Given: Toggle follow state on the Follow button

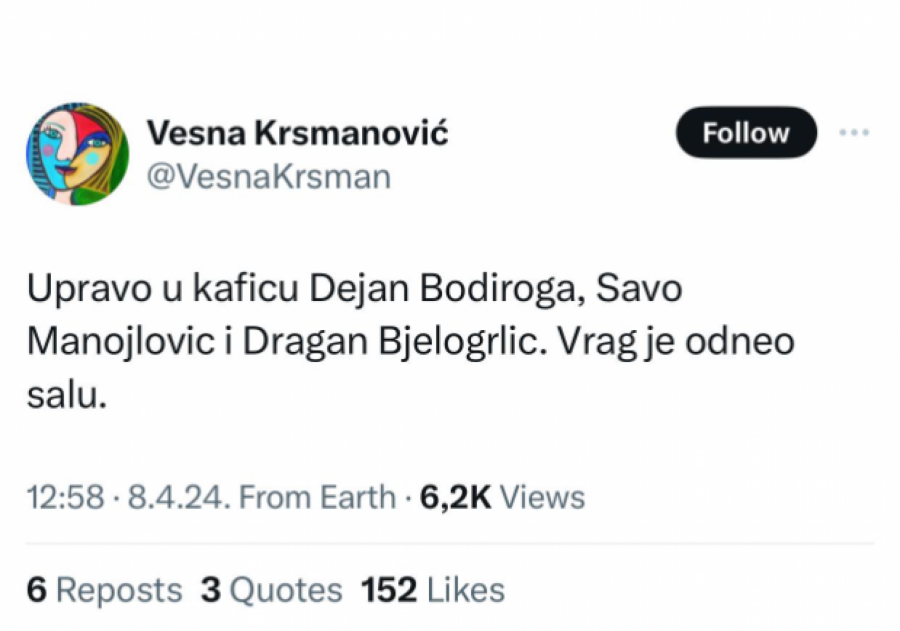Looking at the screenshot, I should click(x=744, y=132).
